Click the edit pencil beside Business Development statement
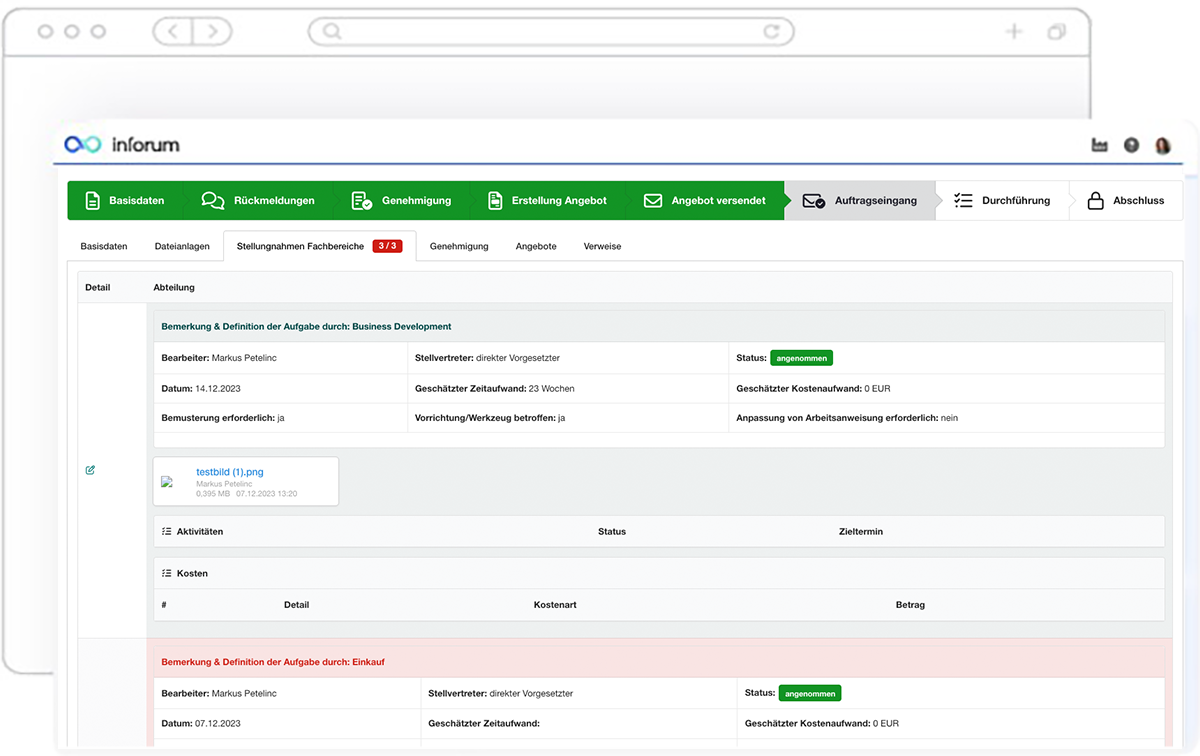 click(x=90, y=469)
